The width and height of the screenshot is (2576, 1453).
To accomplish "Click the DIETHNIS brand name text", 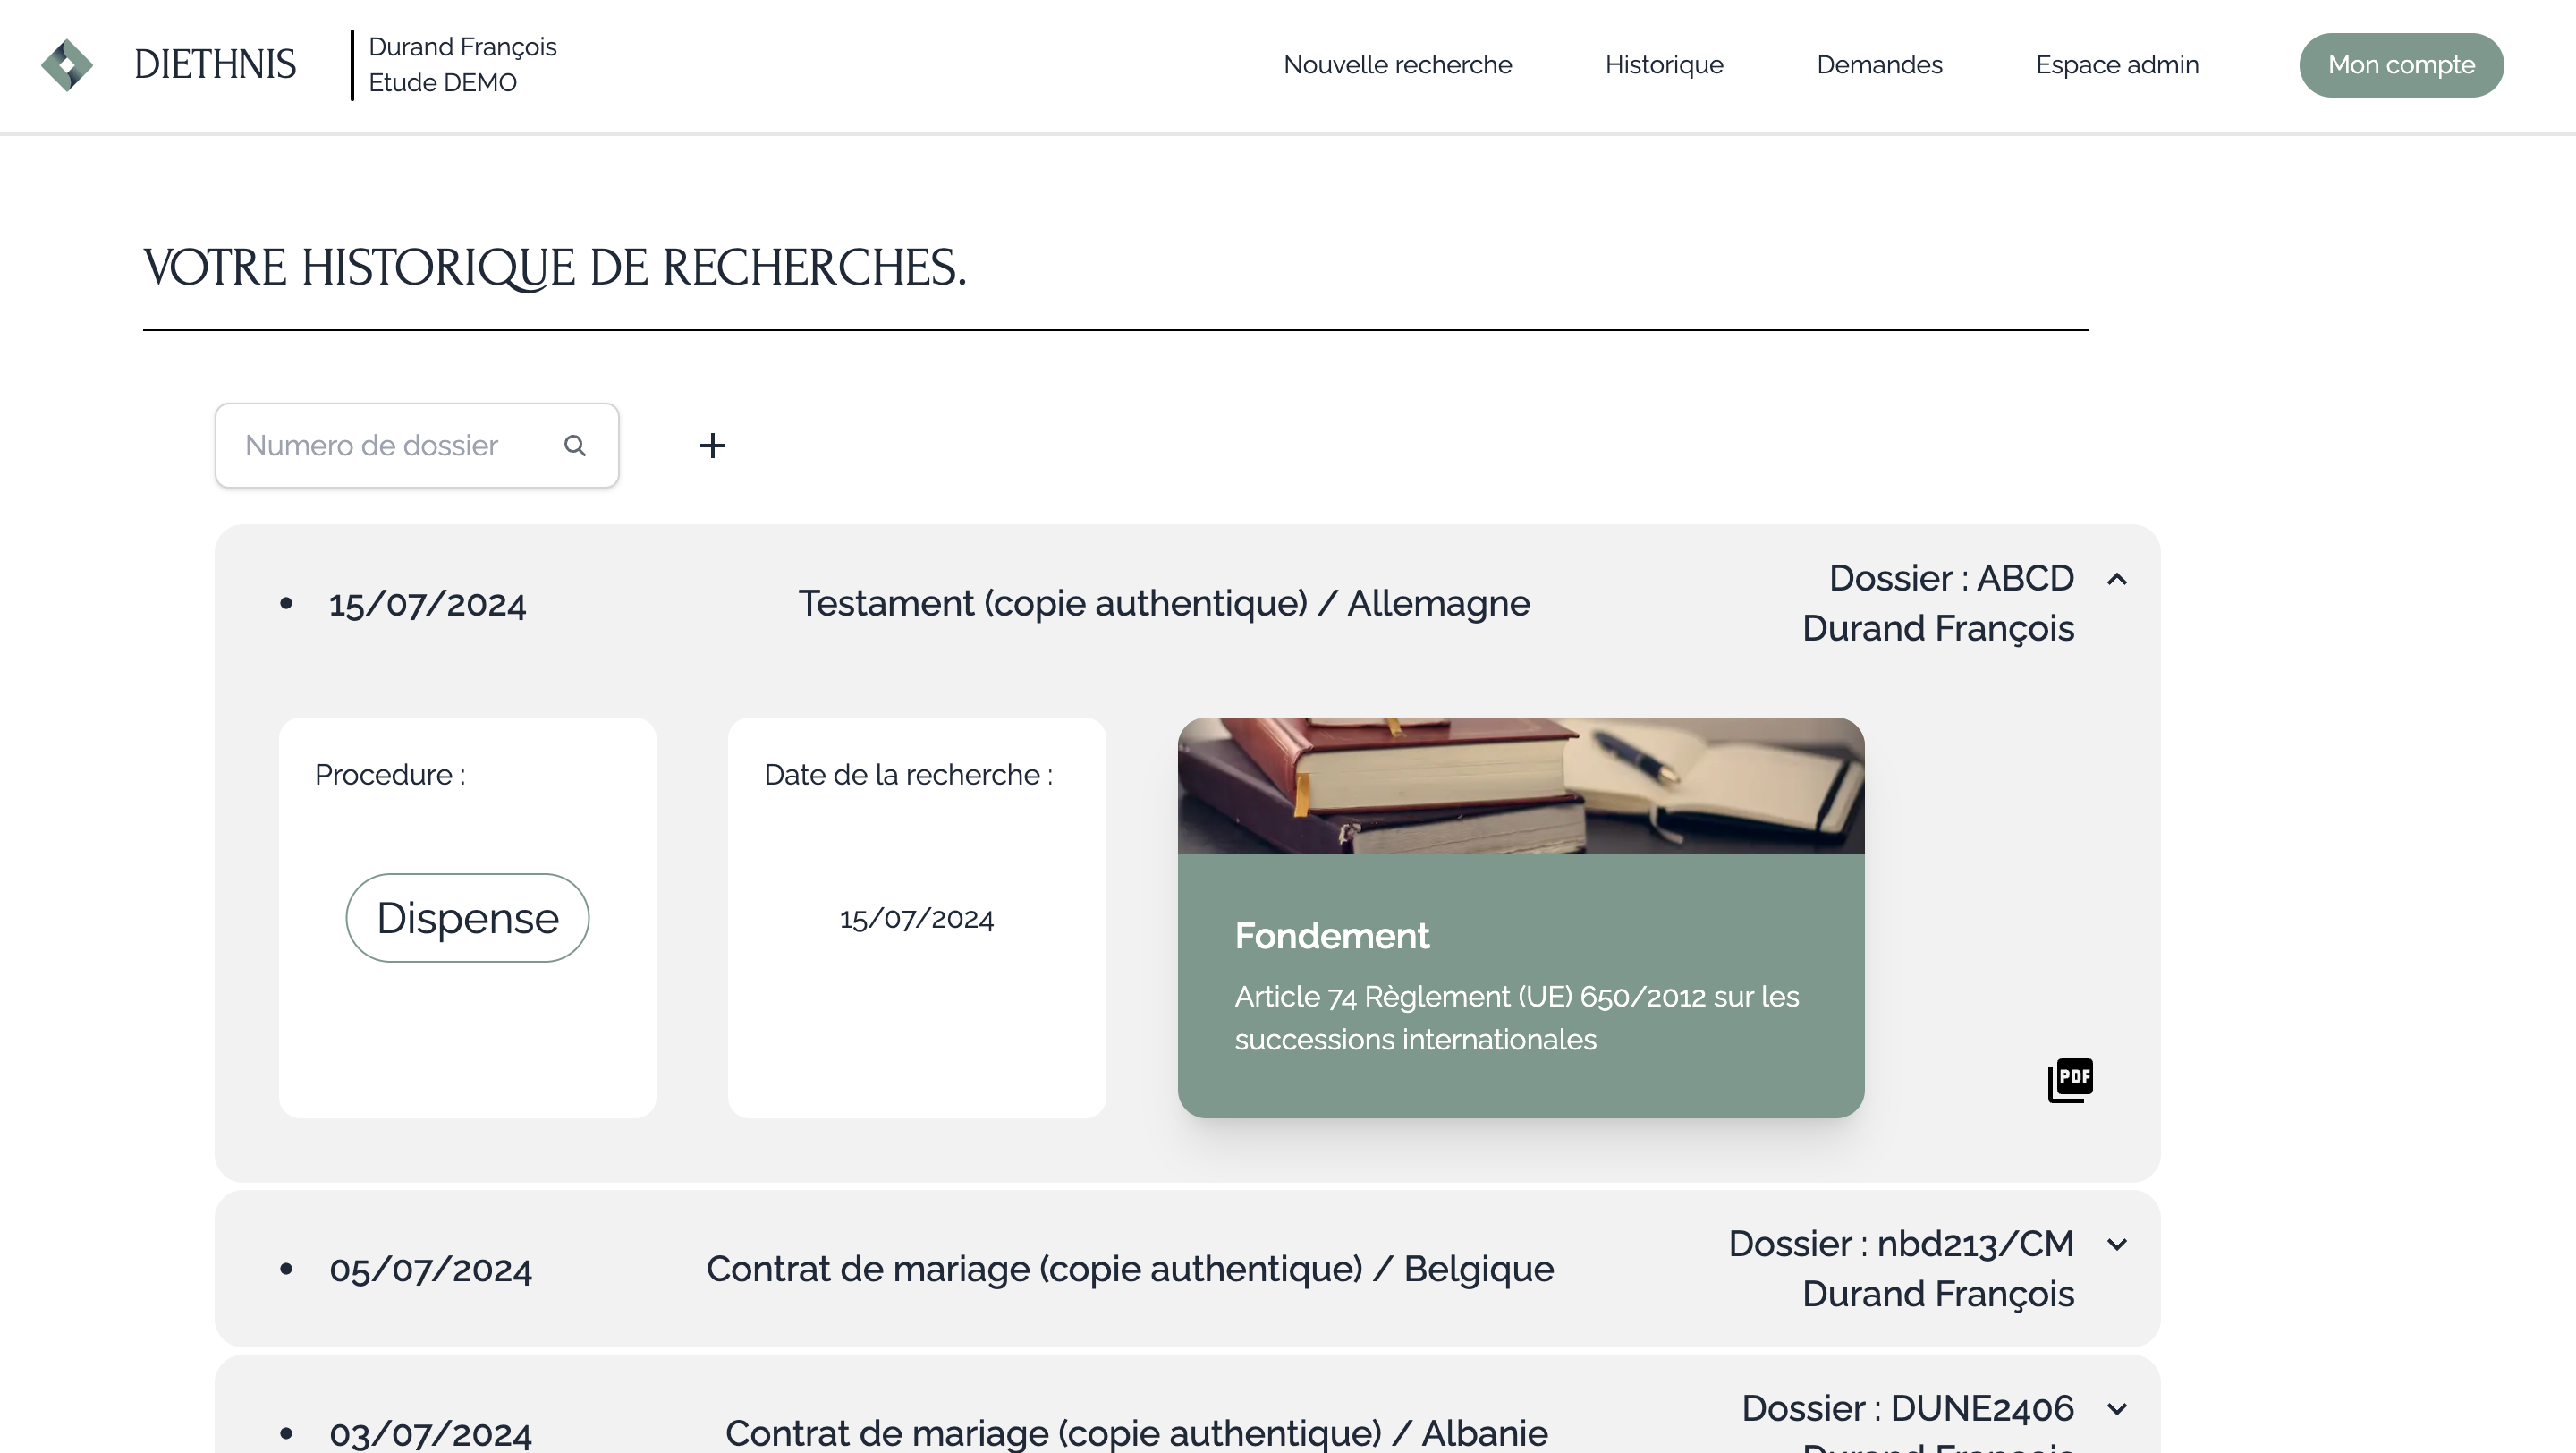I will point(215,65).
